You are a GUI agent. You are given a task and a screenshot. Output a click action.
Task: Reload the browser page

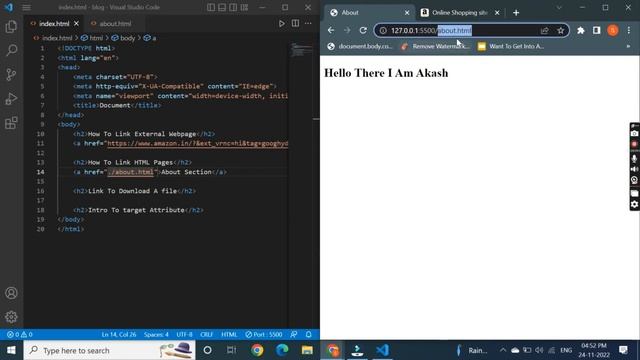[363, 31]
